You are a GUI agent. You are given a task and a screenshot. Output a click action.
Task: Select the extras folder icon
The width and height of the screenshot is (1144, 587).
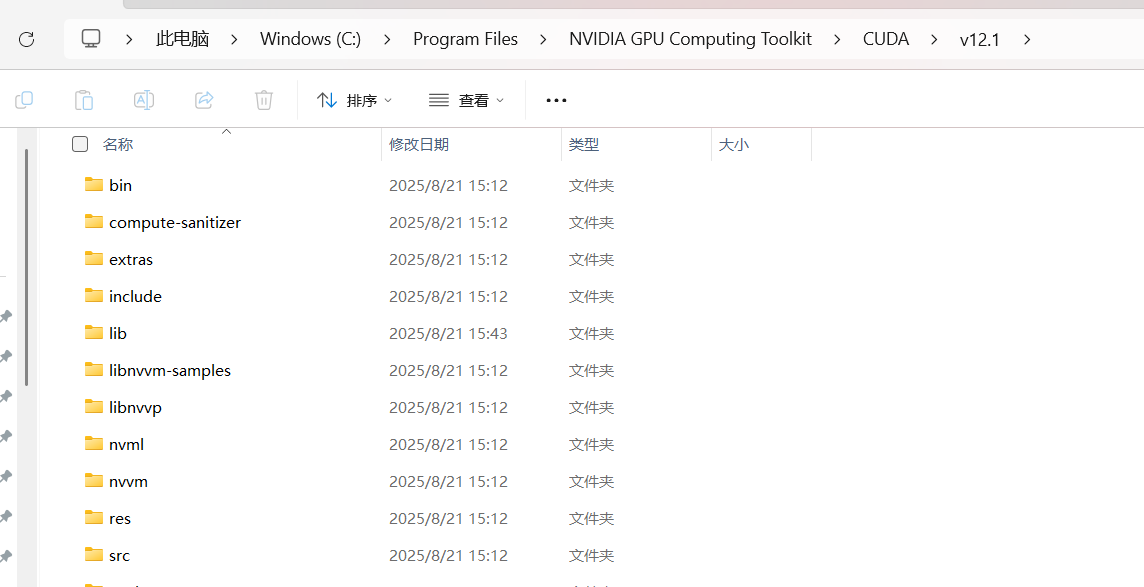[x=93, y=258]
